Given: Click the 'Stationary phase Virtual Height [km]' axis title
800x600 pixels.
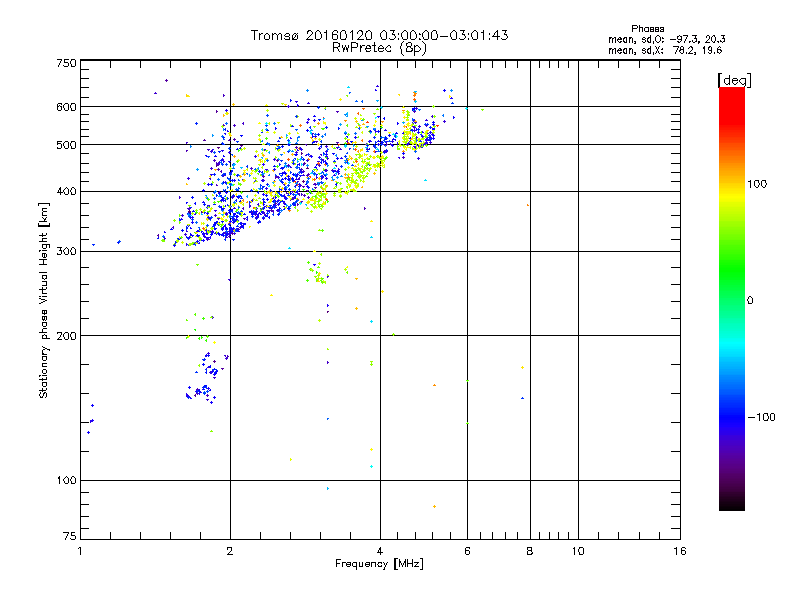Looking at the screenshot, I should pos(44,300).
